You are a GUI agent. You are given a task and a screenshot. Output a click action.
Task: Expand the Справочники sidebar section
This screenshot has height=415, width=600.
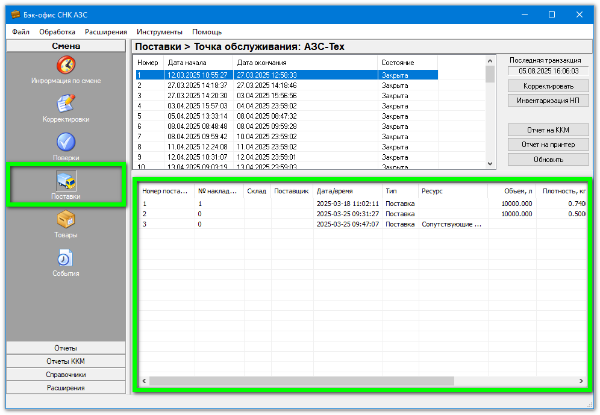[66, 374]
